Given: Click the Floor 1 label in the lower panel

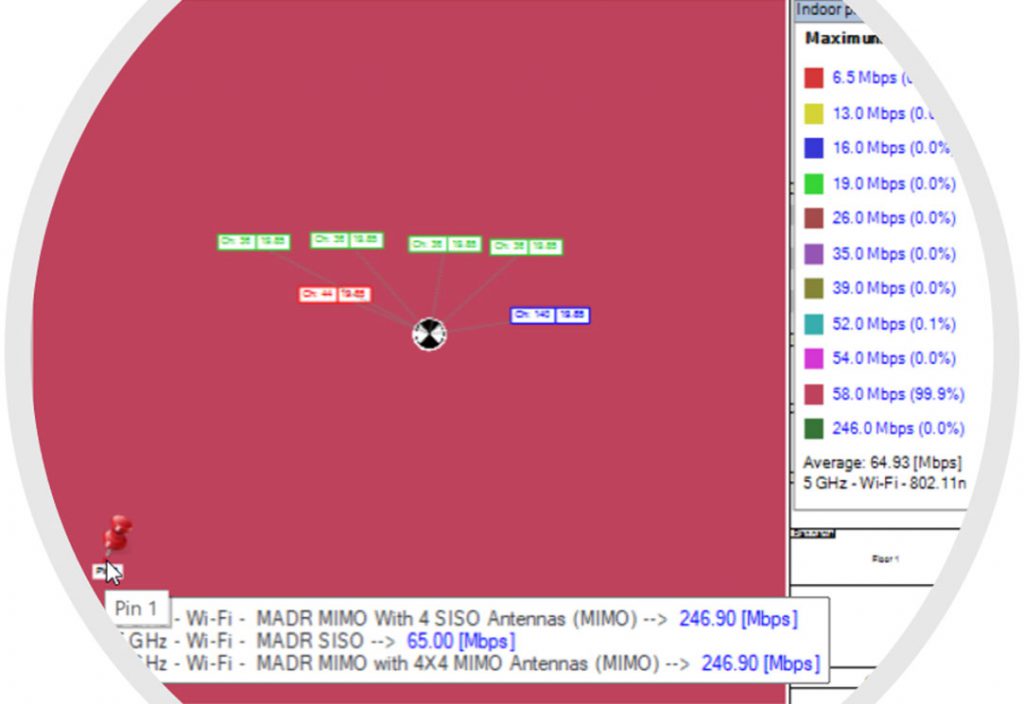Looking at the screenshot, I should click(x=885, y=559).
